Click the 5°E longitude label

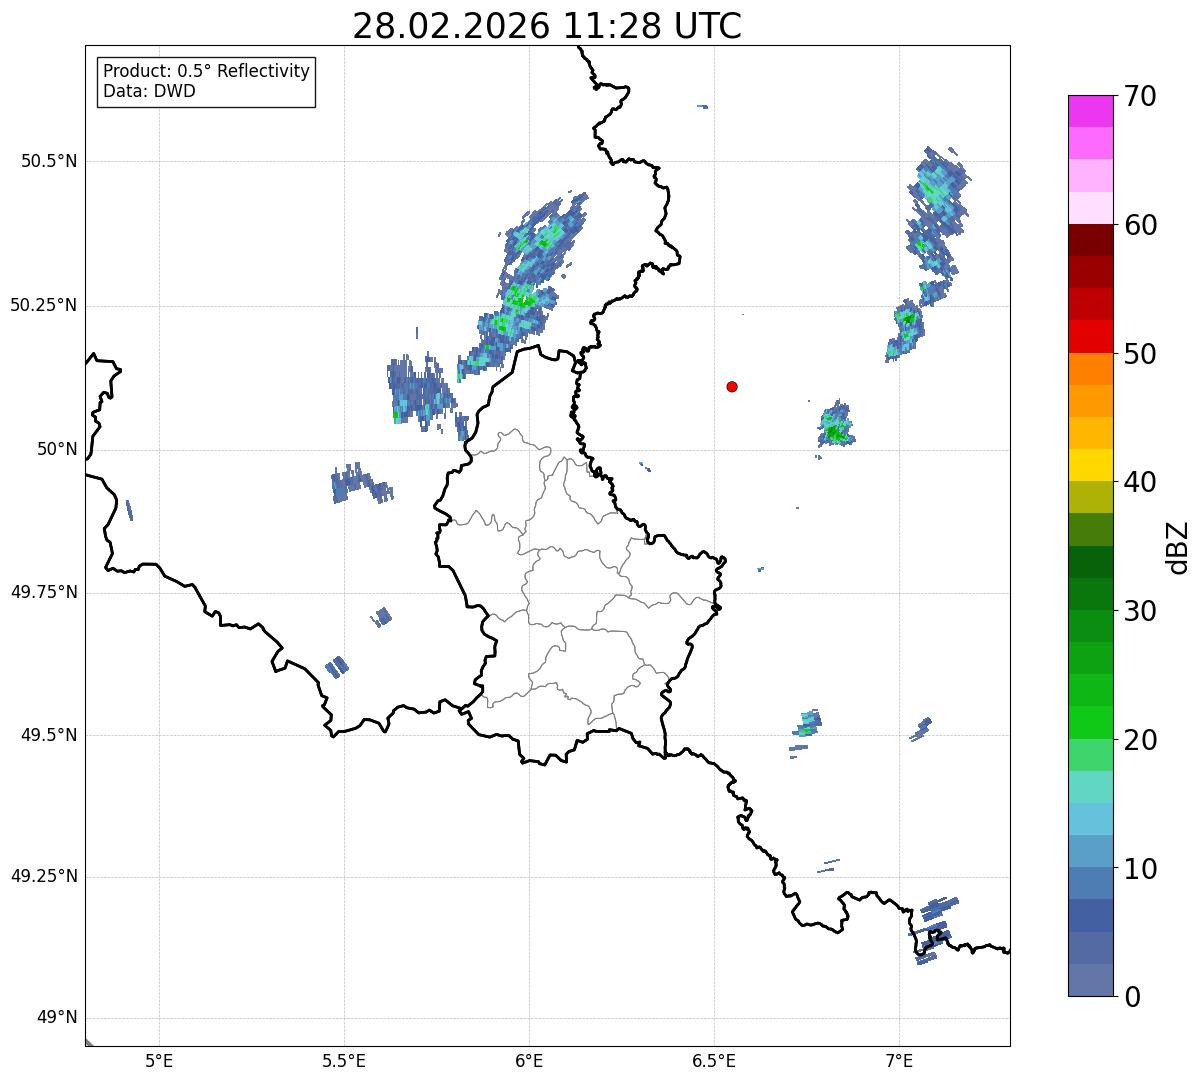tap(159, 1061)
